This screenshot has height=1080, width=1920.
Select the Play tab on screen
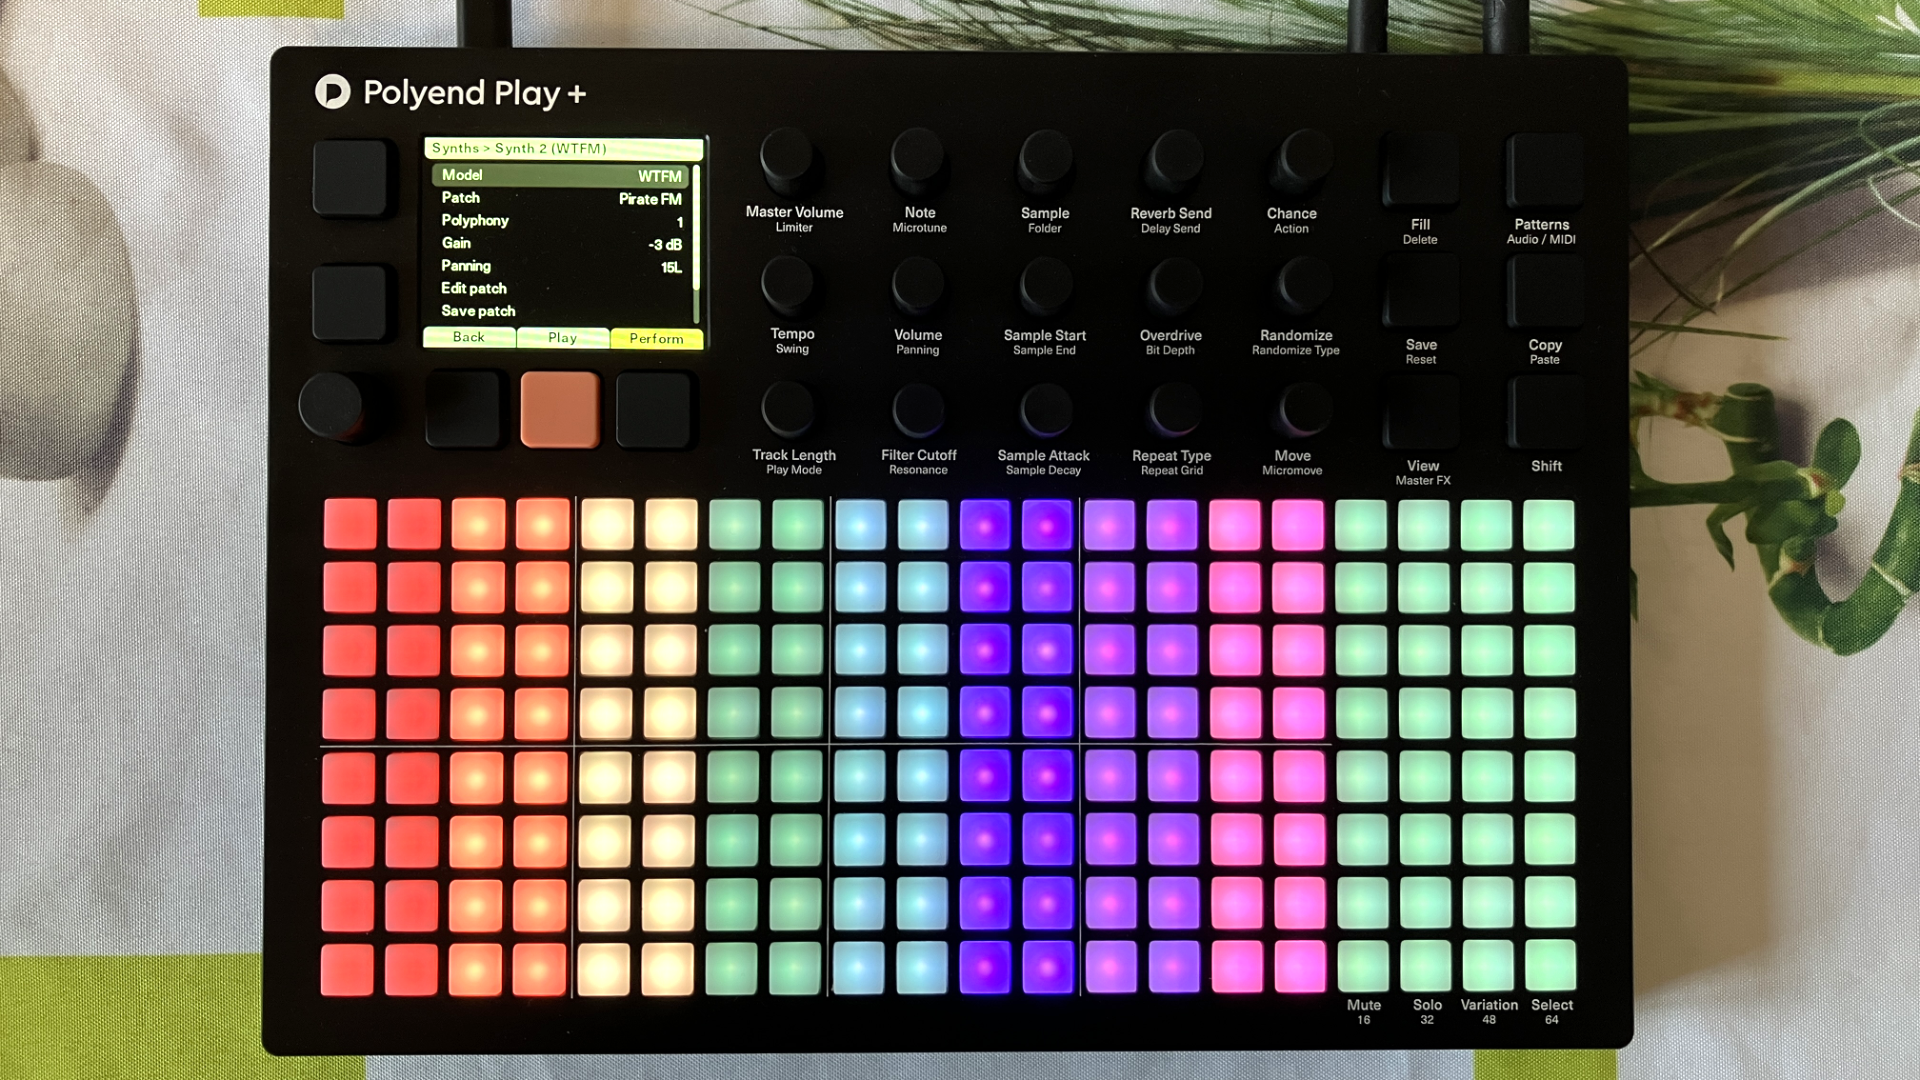[561, 338]
